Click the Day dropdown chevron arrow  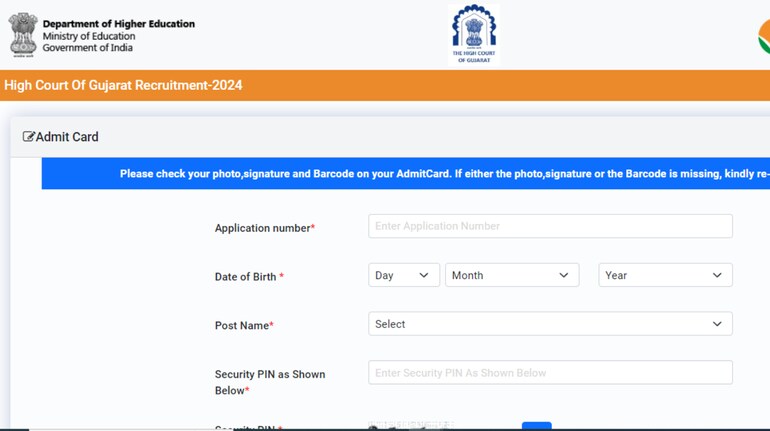click(x=424, y=276)
